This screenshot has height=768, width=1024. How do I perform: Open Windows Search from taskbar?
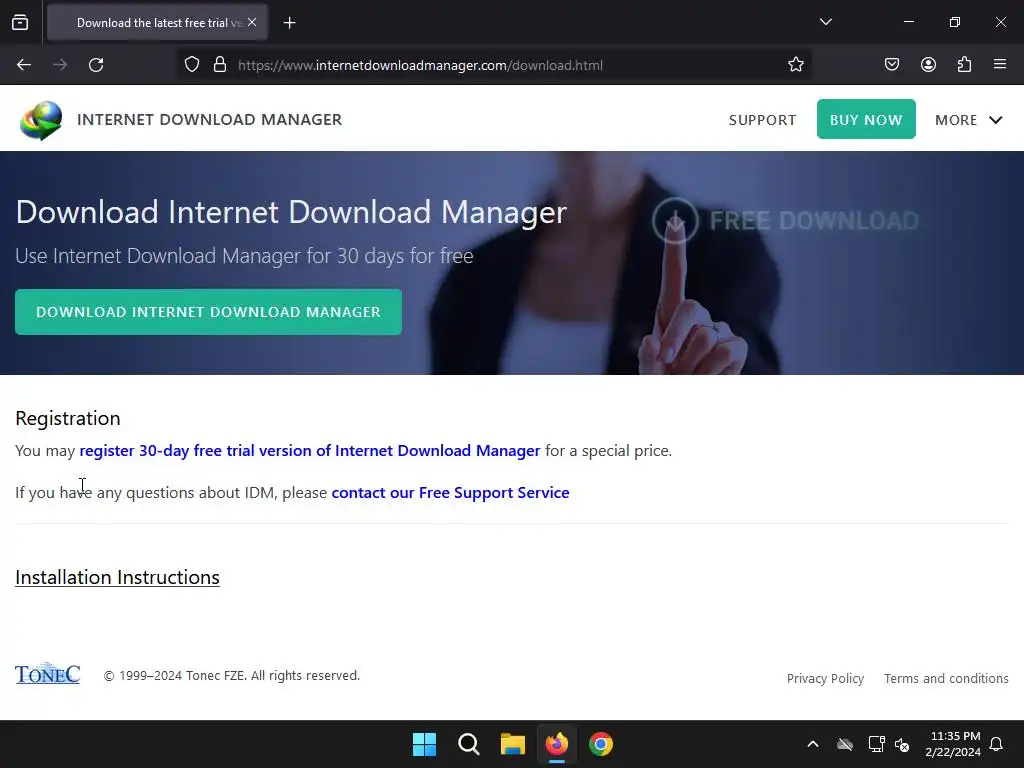click(x=468, y=744)
